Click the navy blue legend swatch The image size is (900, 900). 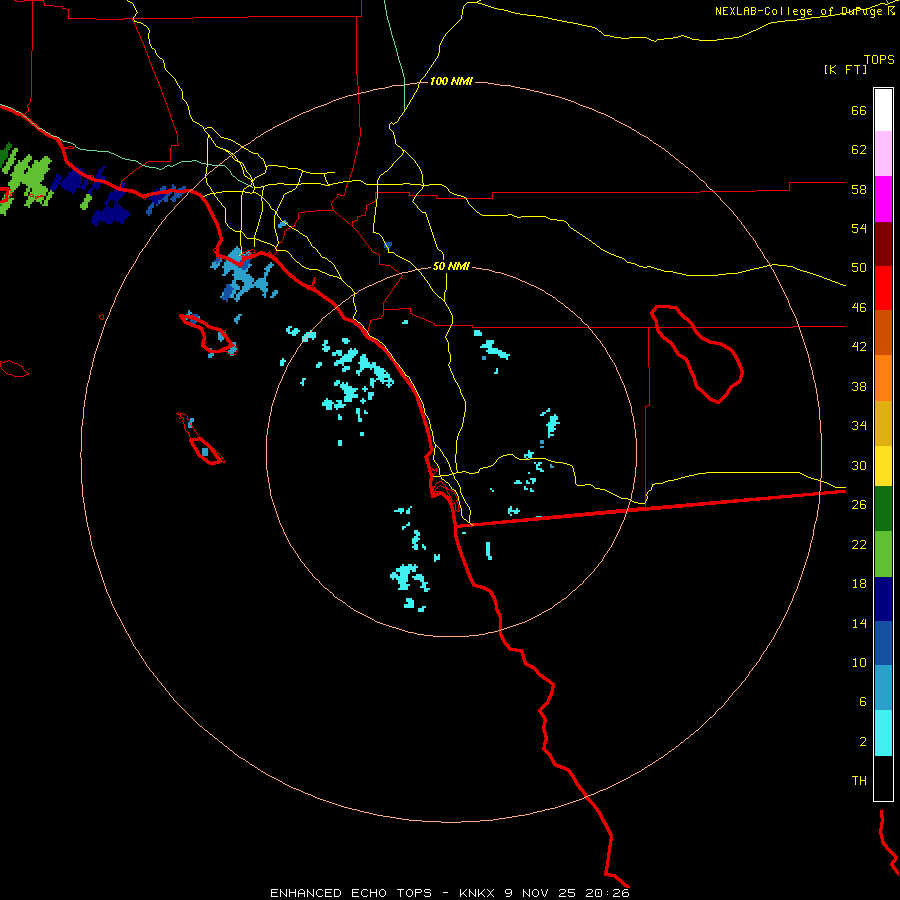click(x=883, y=599)
